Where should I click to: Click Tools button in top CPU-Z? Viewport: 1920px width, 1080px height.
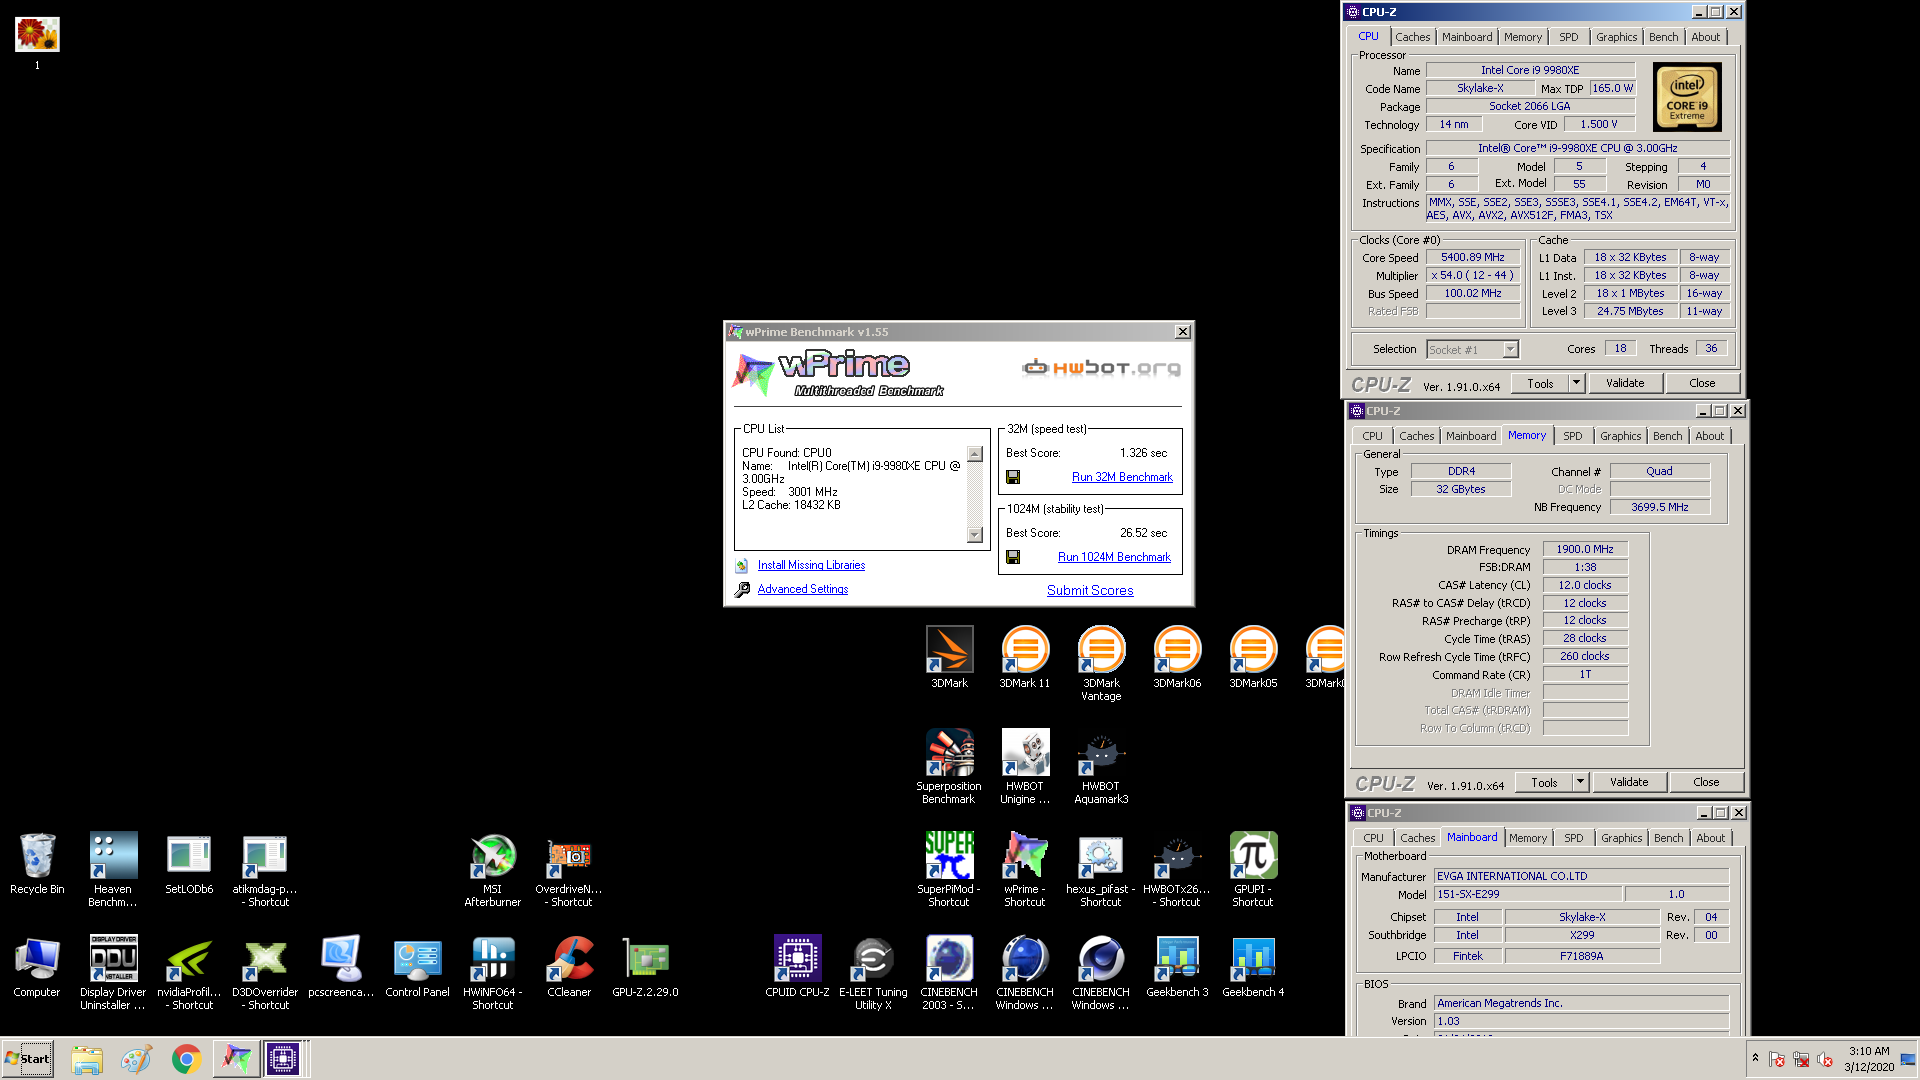pyautogui.click(x=1540, y=383)
